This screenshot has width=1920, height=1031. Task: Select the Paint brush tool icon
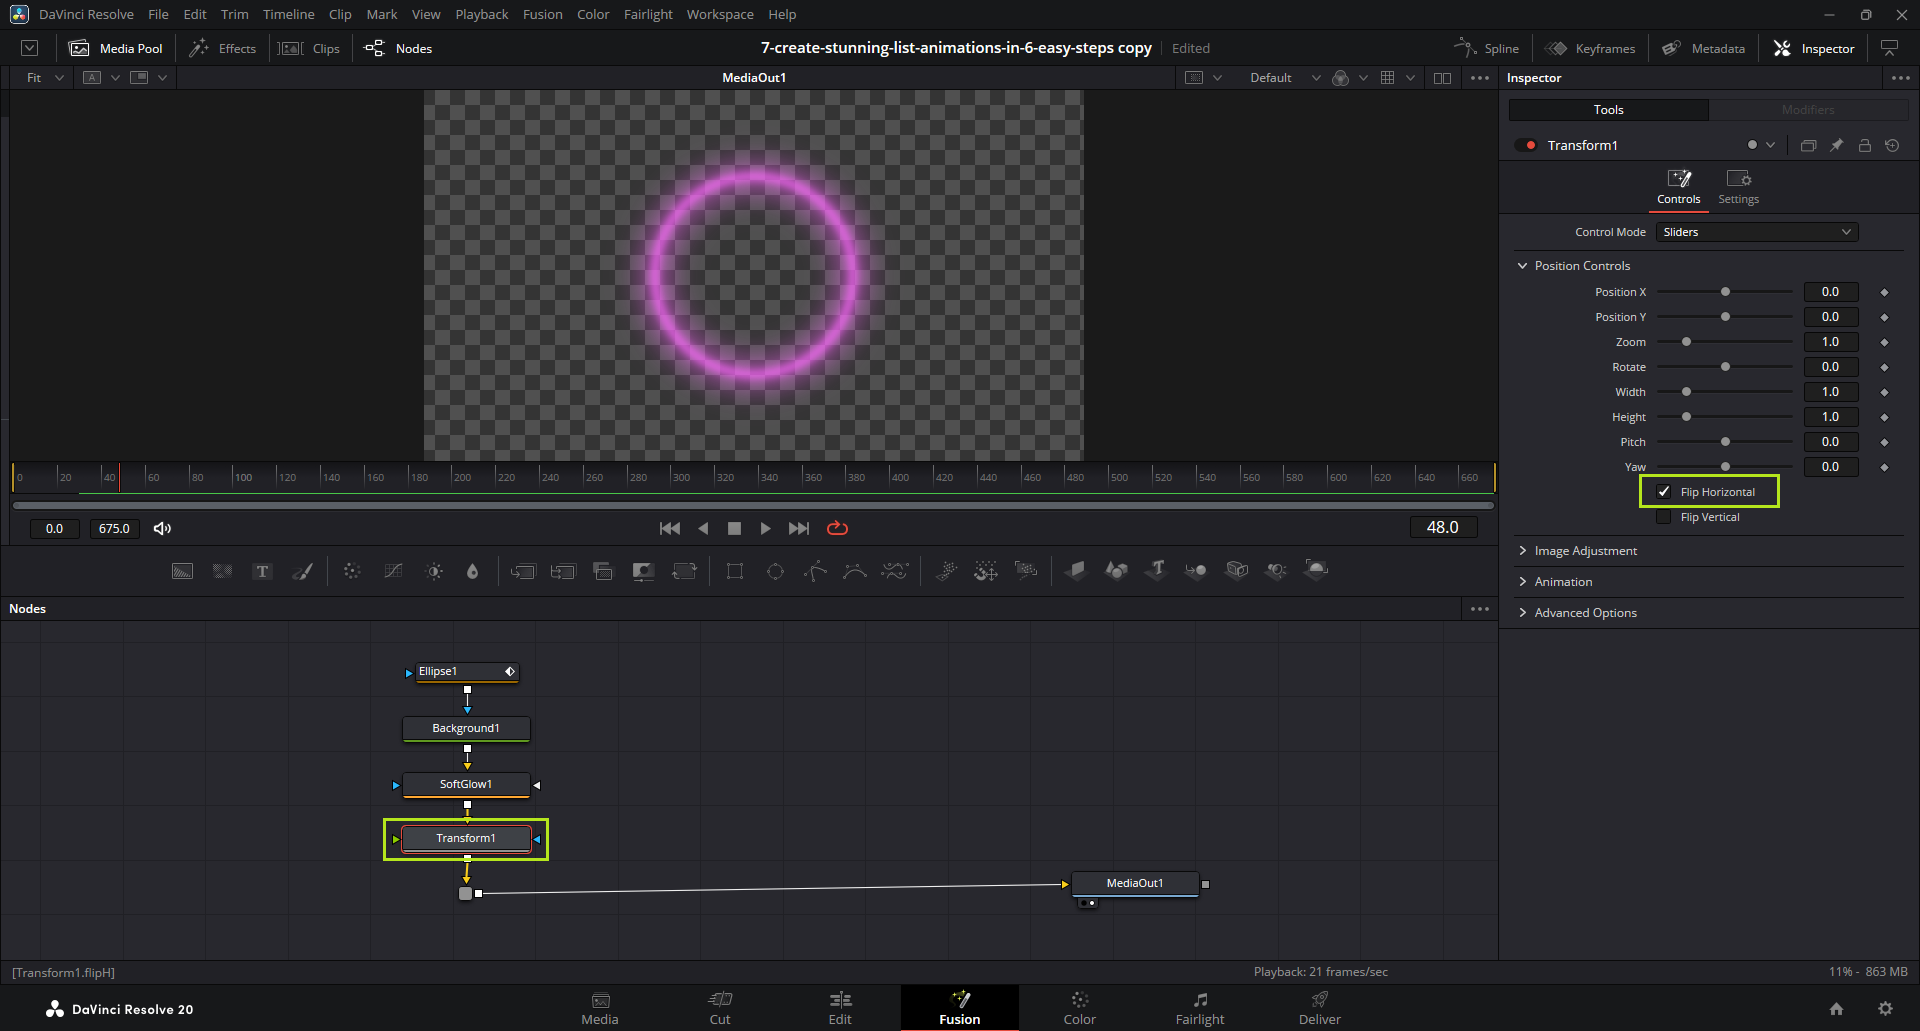(x=302, y=571)
